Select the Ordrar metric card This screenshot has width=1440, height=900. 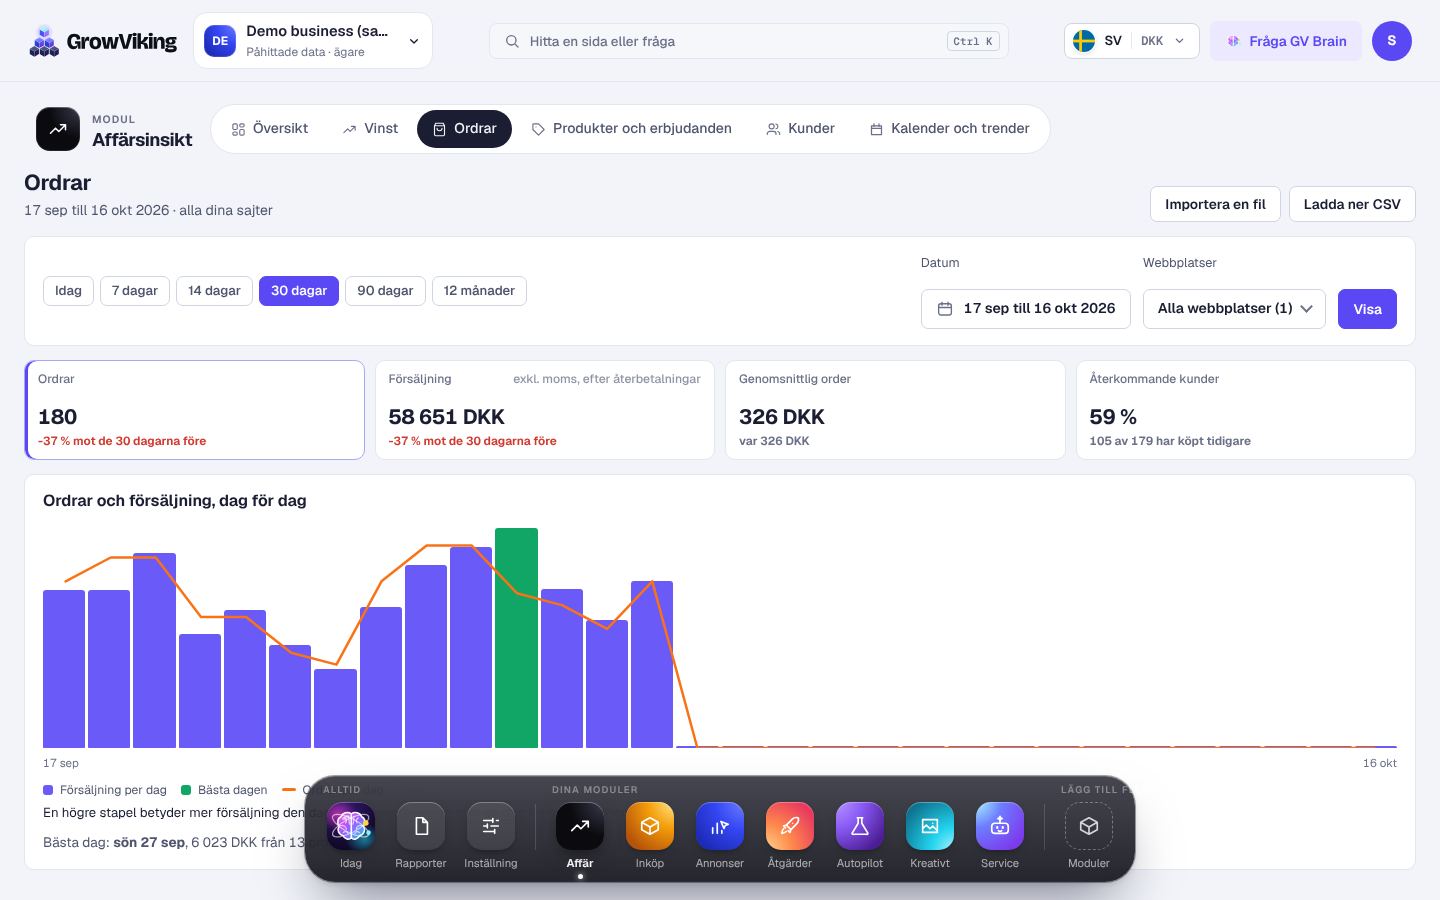click(x=194, y=410)
